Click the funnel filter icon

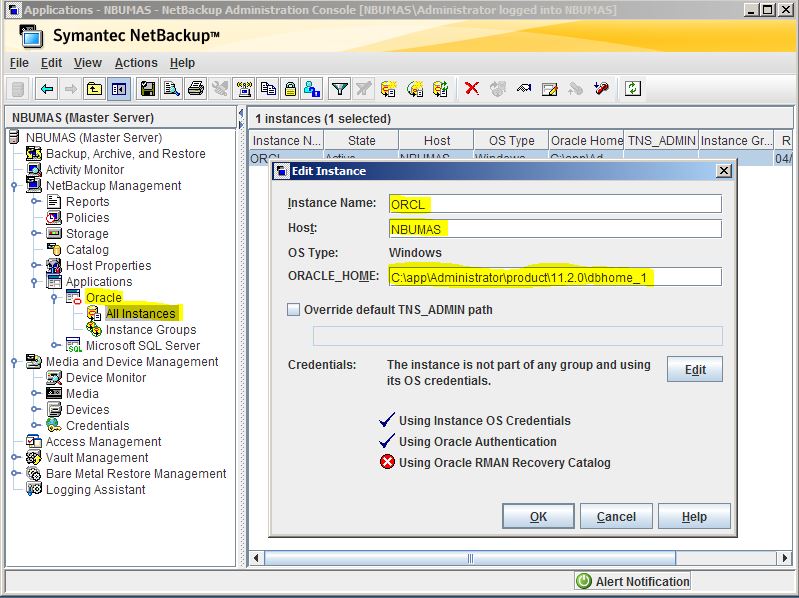click(339, 89)
